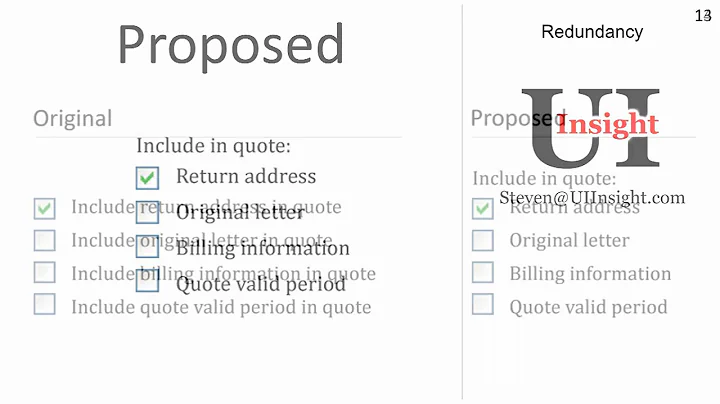Image resolution: width=720 pixels, height=404 pixels.
Task: Tick the dark foreground Quote valid period checkbox
Action: (x=147, y=282)
